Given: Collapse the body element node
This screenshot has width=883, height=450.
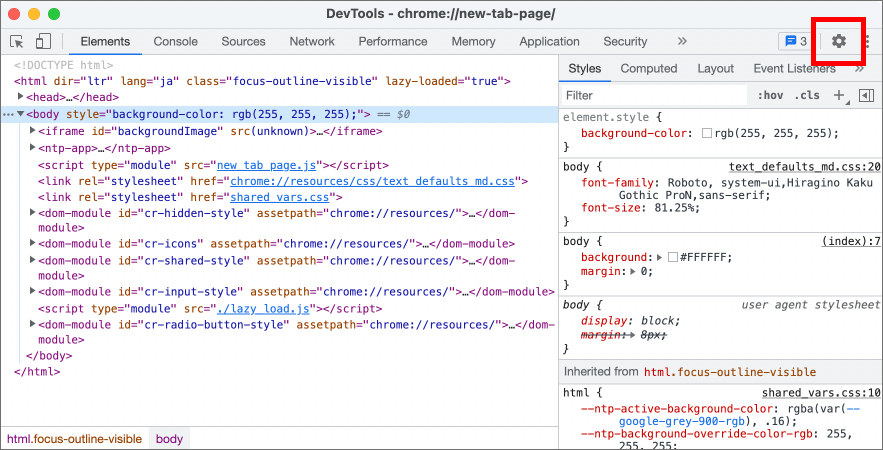Looking at the screenshot, I should point(21,114).
